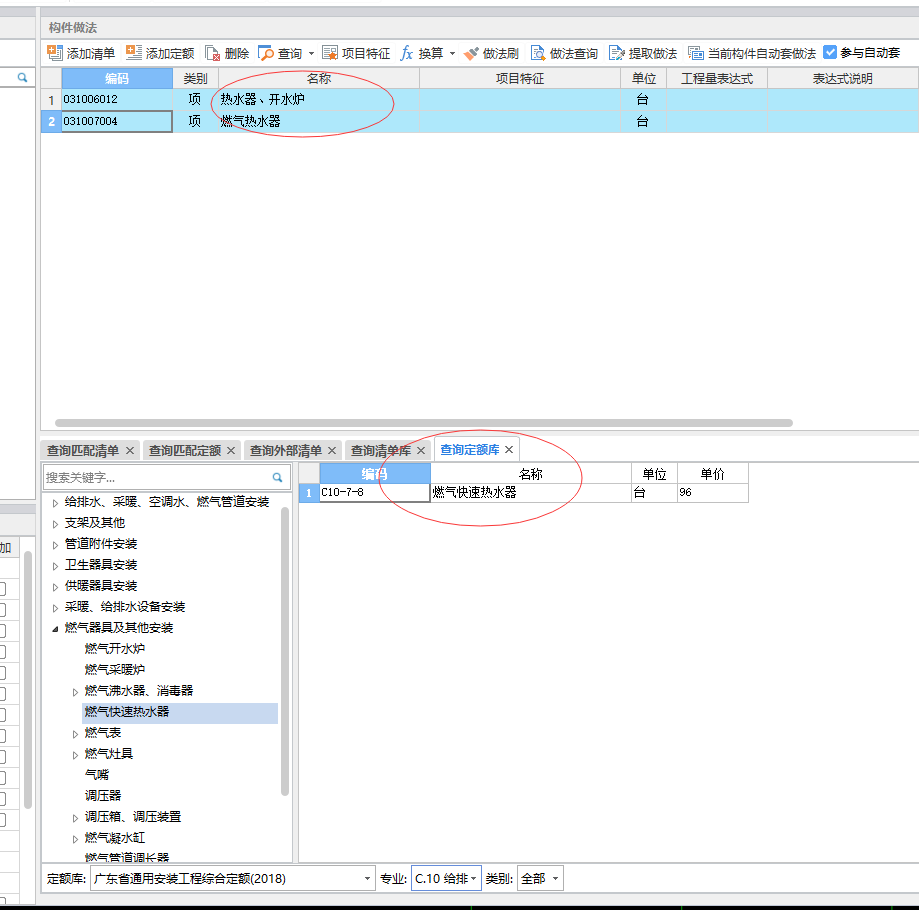Expand the 供暖器具安装 tree node

click(55, 587)
